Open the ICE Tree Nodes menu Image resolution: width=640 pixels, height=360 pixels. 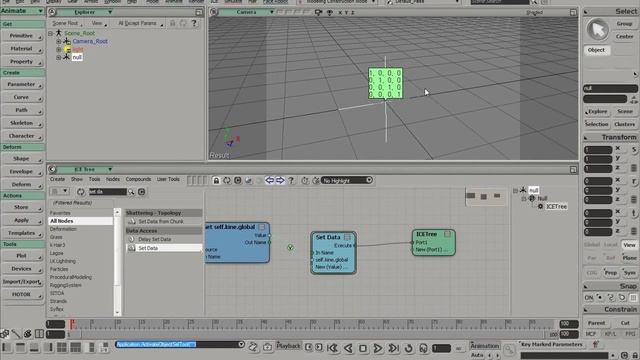(x=113, y=179)
